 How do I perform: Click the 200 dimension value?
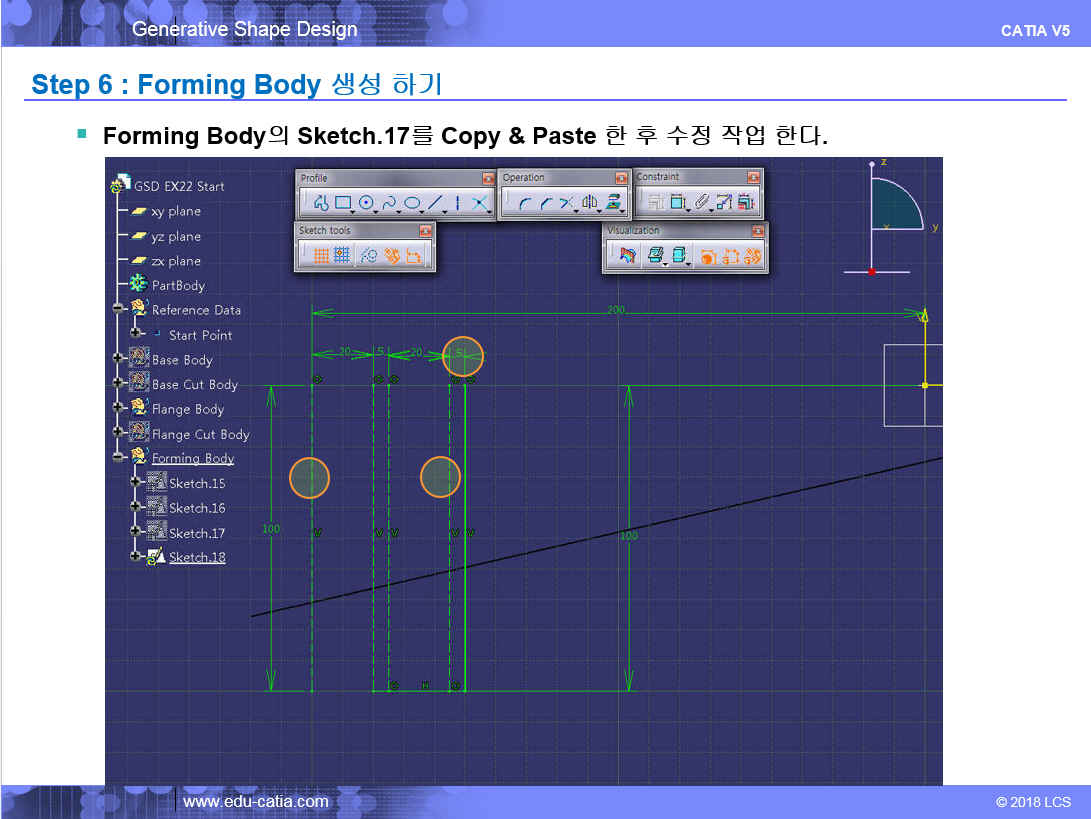(616, 310)
